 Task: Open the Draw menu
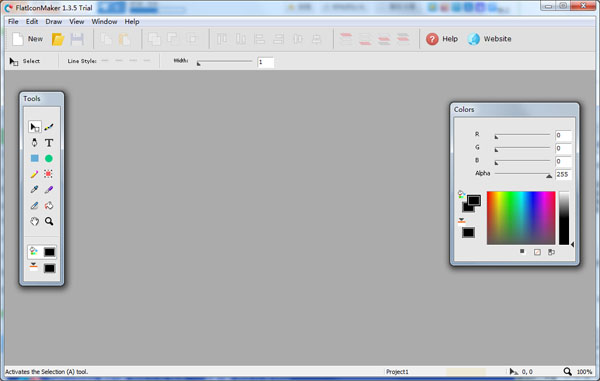tap(54, 22)
